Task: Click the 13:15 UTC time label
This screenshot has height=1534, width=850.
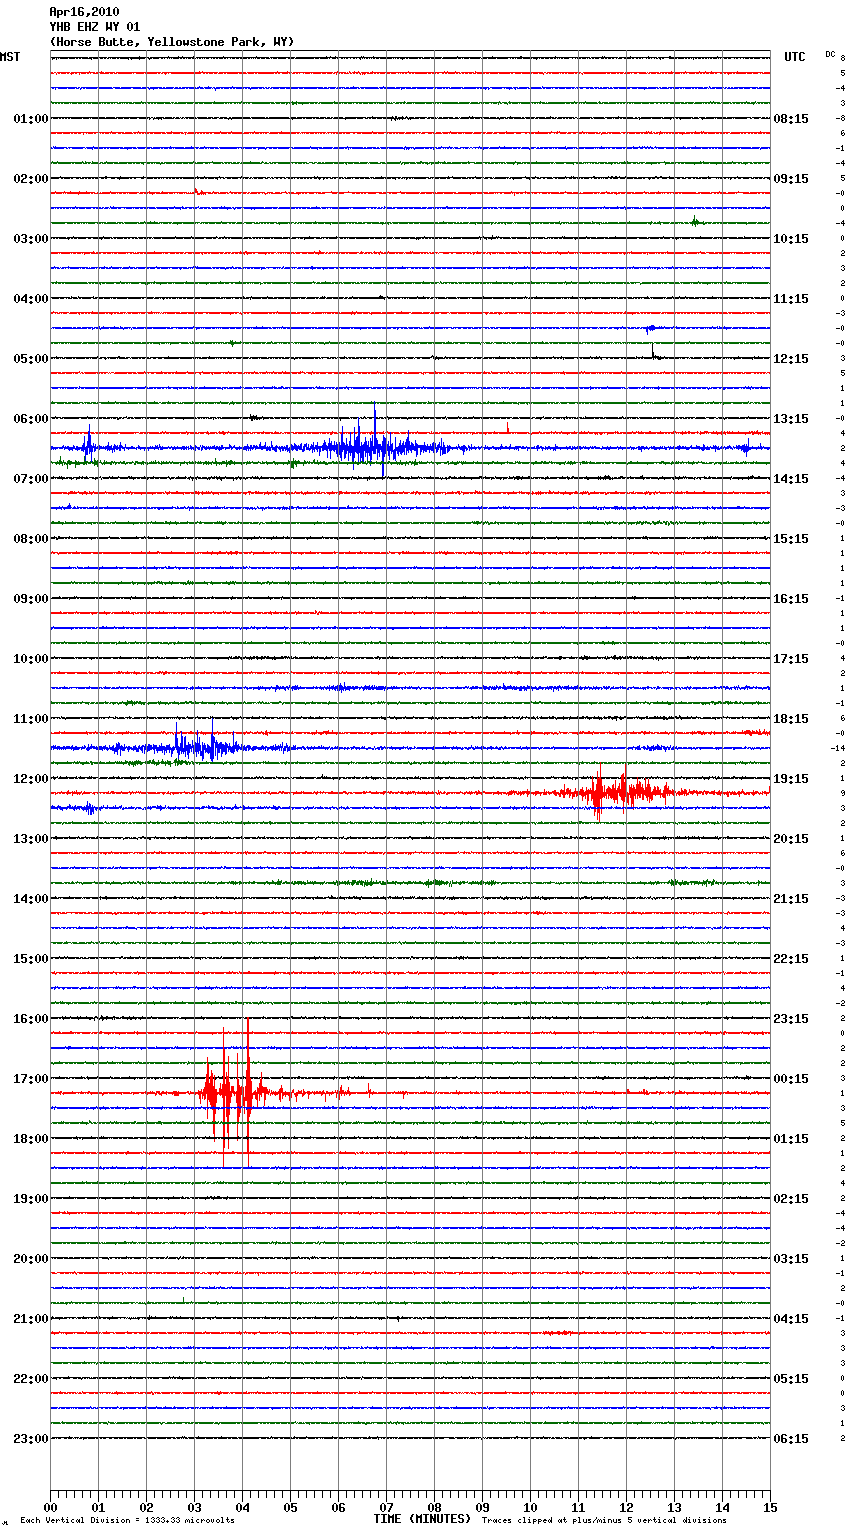Action: [x=791, y=419]
